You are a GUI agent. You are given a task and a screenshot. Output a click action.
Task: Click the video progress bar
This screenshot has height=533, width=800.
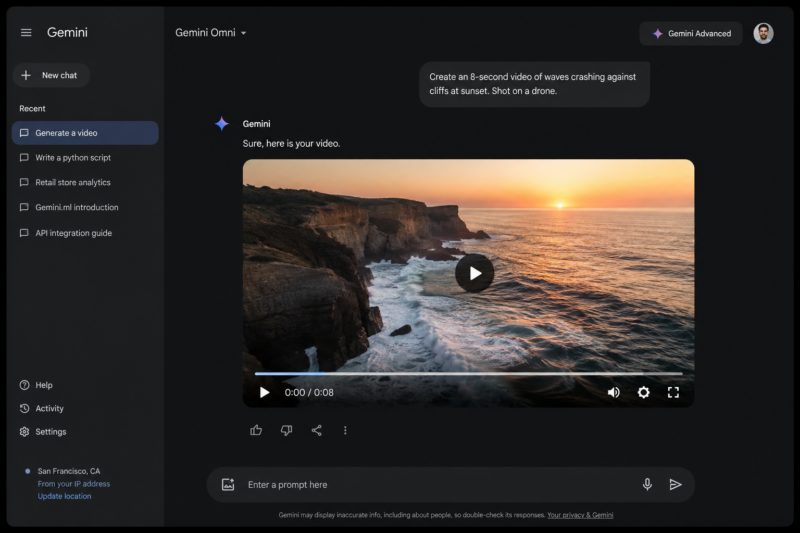[468, 374]
